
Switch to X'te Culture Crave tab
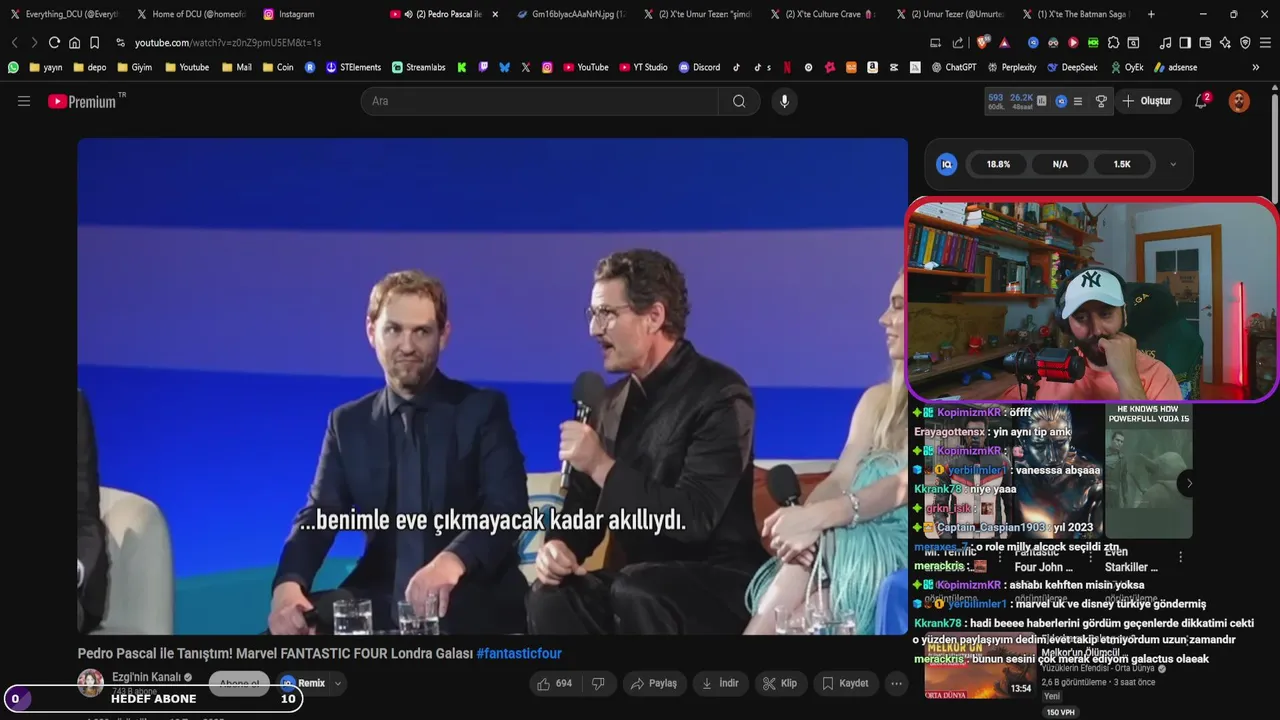[x=822, y=14]
